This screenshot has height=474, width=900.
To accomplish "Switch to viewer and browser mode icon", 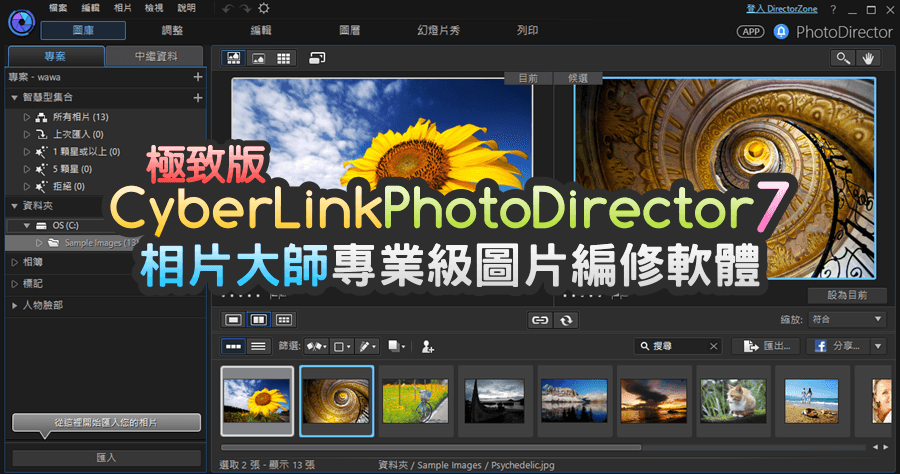I will [234, 58].
